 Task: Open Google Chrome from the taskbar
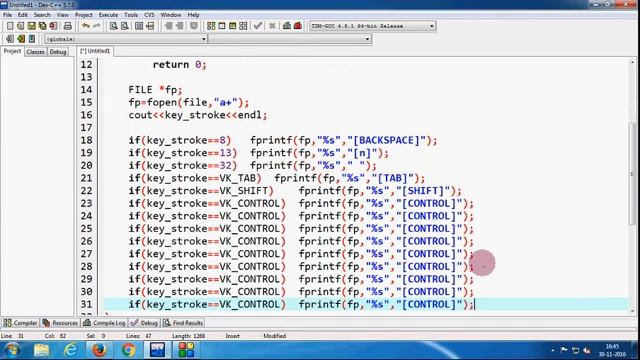click(128, 350)
